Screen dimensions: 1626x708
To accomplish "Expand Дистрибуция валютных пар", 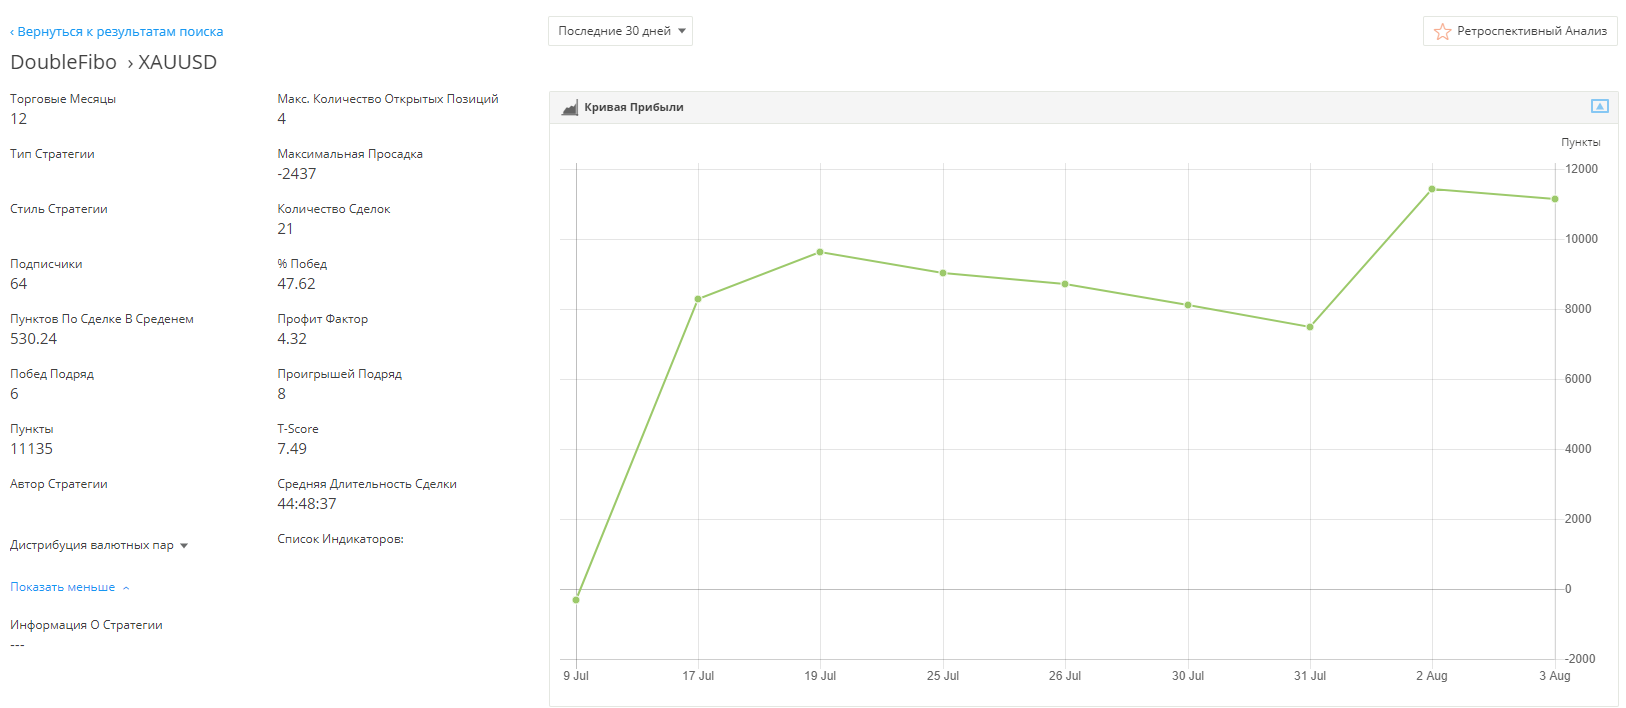I will 99,545.
